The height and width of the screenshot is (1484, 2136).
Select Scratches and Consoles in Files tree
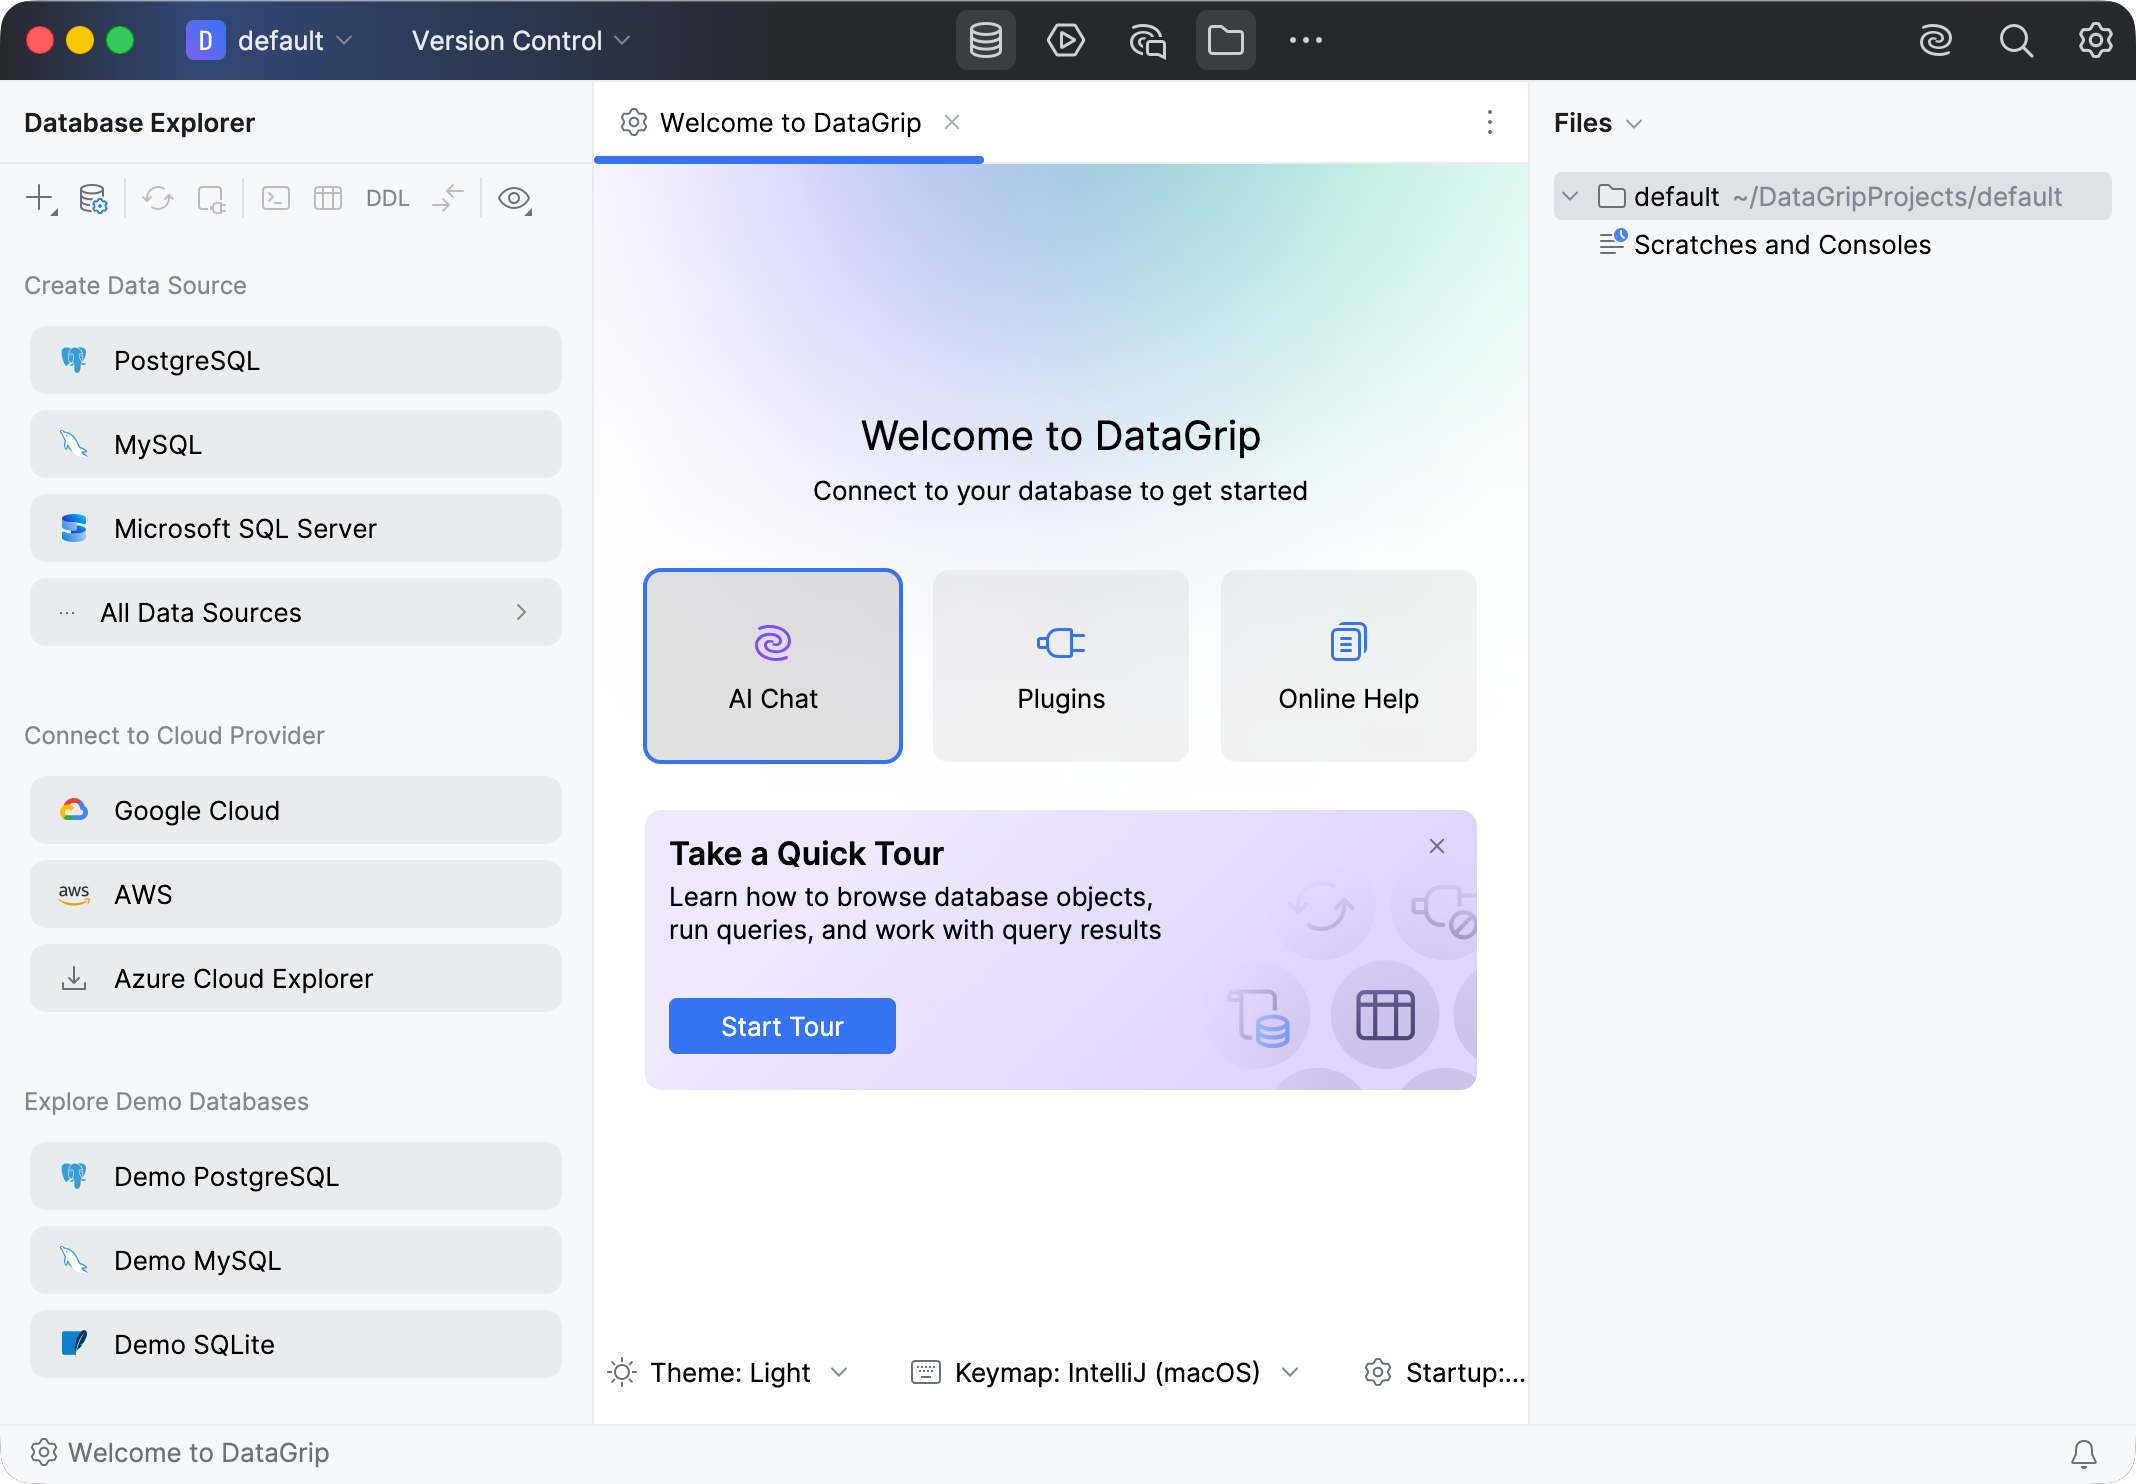(x=1782, y=245)
